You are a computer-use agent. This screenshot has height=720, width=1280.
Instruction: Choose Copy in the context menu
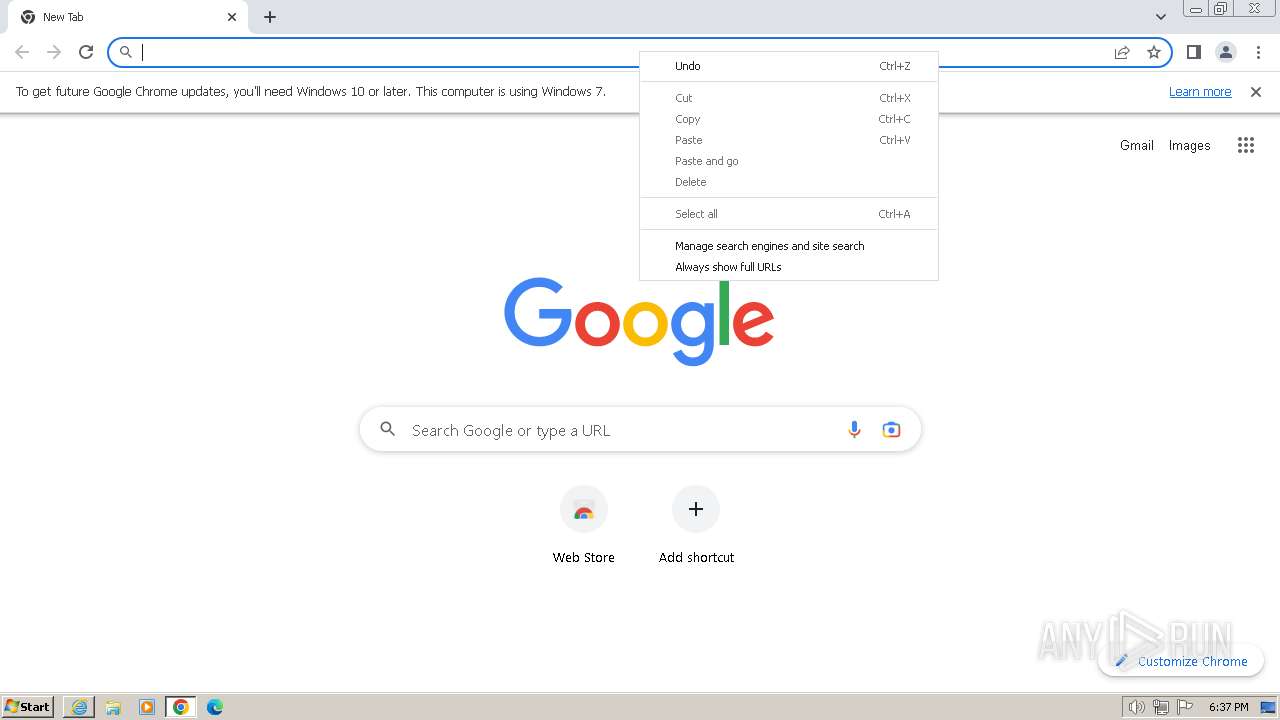pos(789,119)
